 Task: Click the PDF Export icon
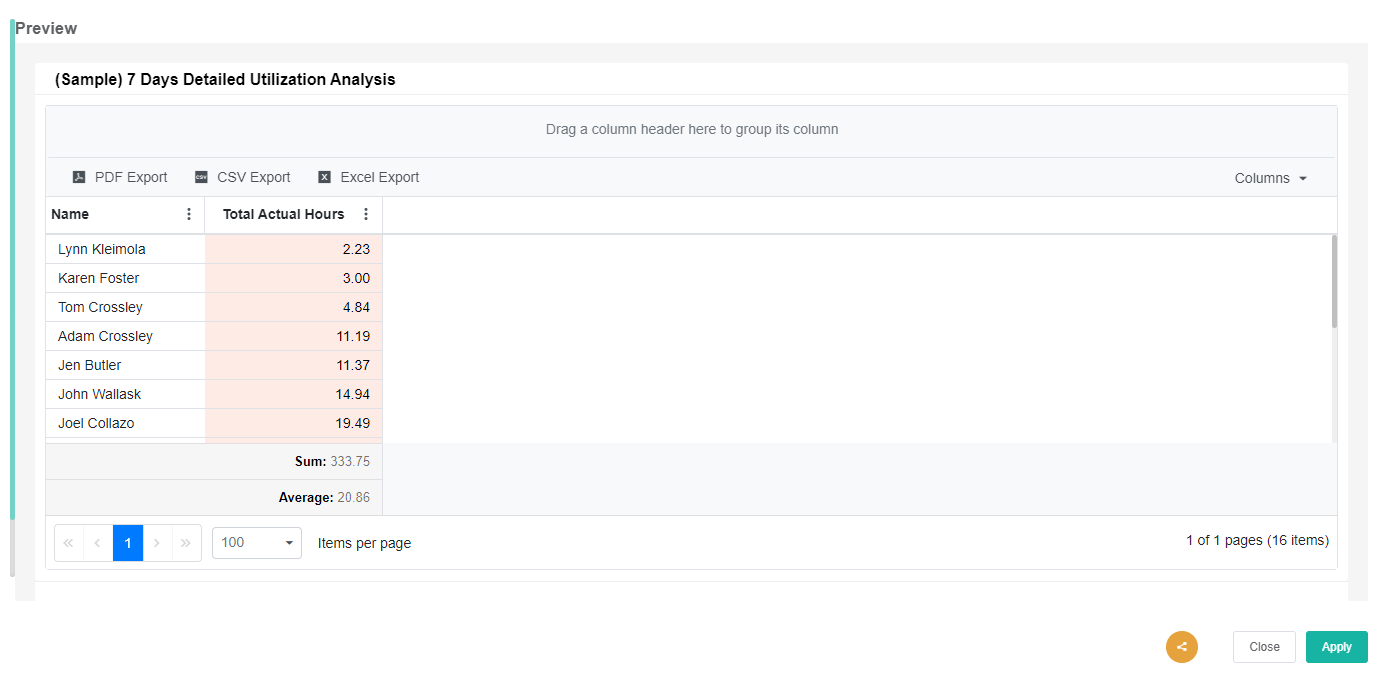[x=79, y=177]
